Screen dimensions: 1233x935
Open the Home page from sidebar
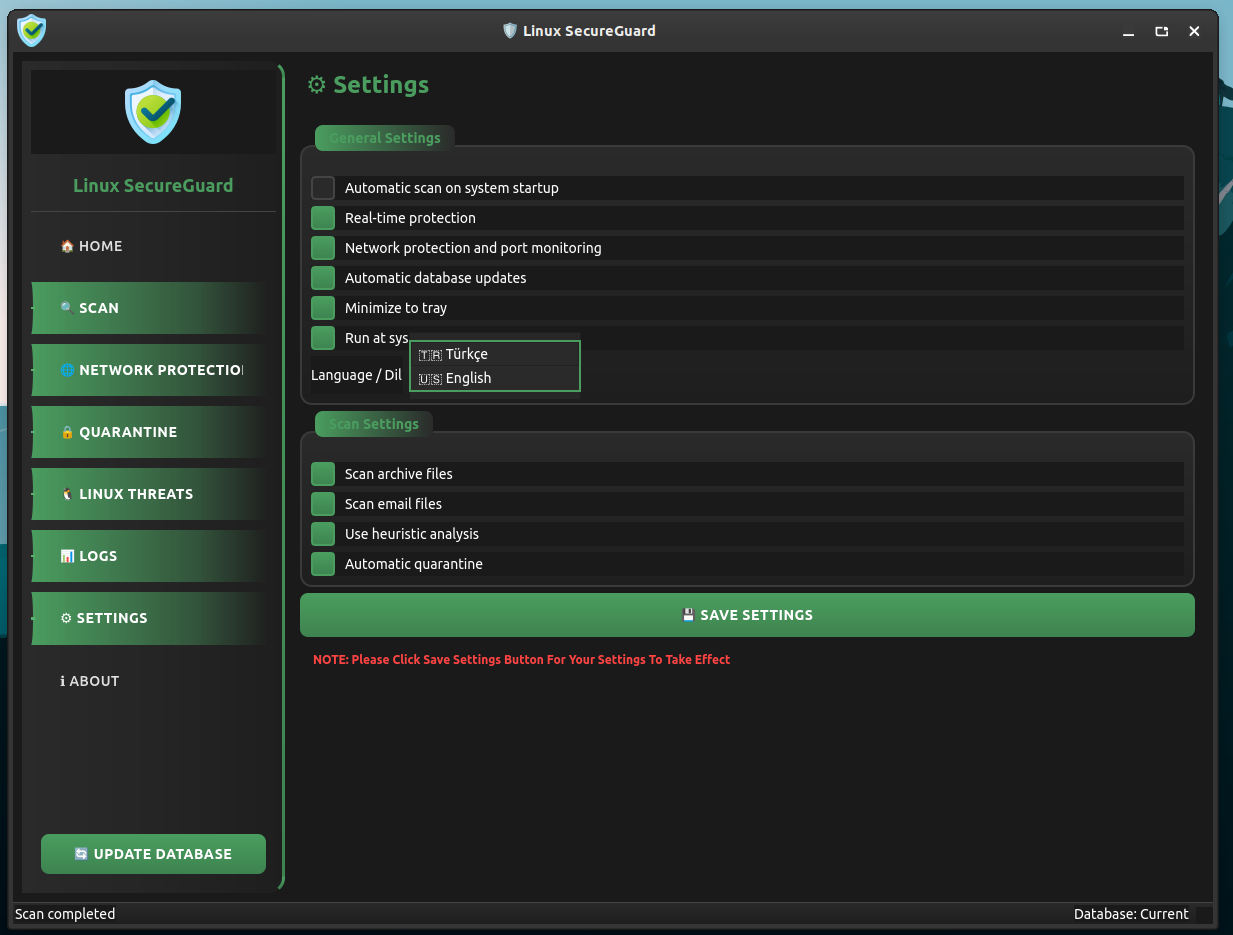point(100,246)
